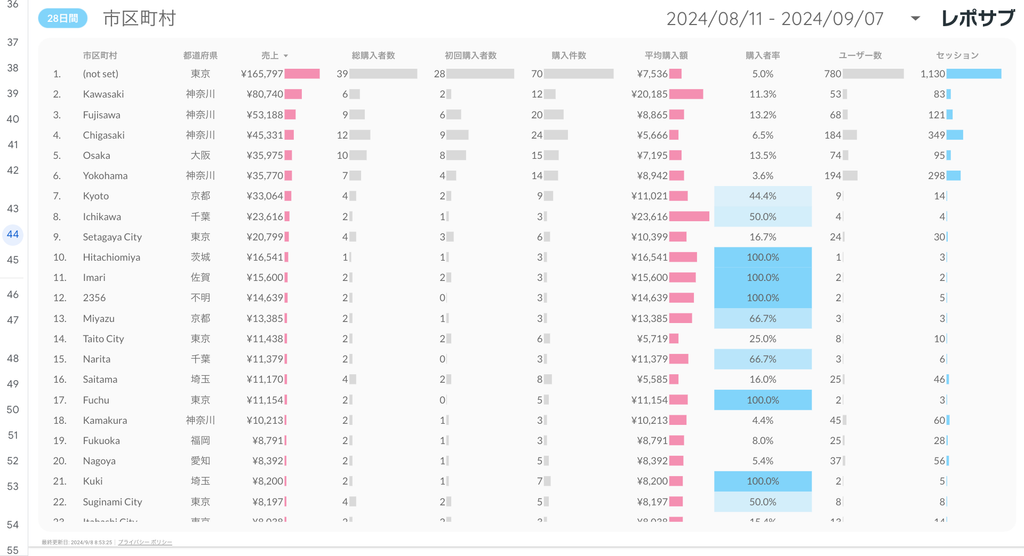Sort by 初回購入者数 column header
1024x556 pixels.
tap(470, 55)
